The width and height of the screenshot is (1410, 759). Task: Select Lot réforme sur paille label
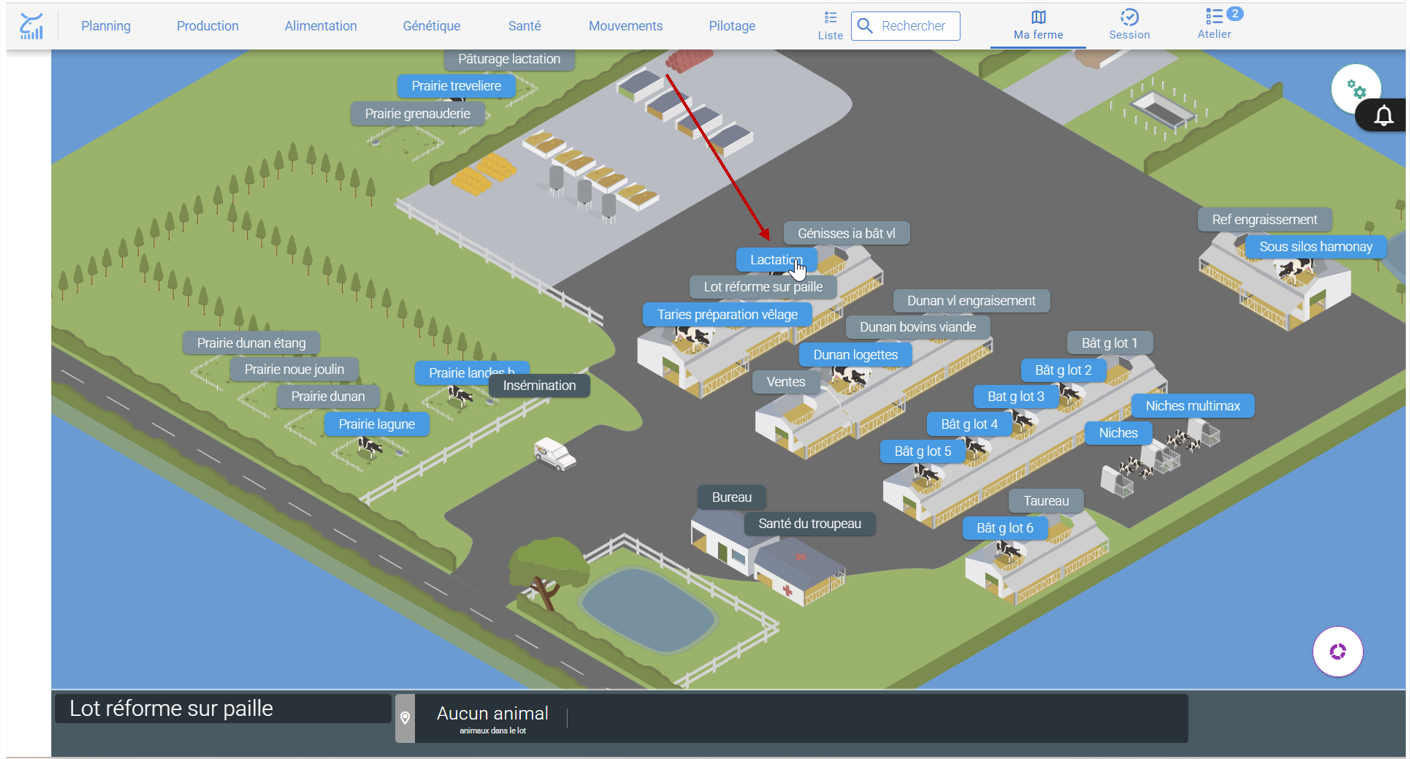(763, 287)
